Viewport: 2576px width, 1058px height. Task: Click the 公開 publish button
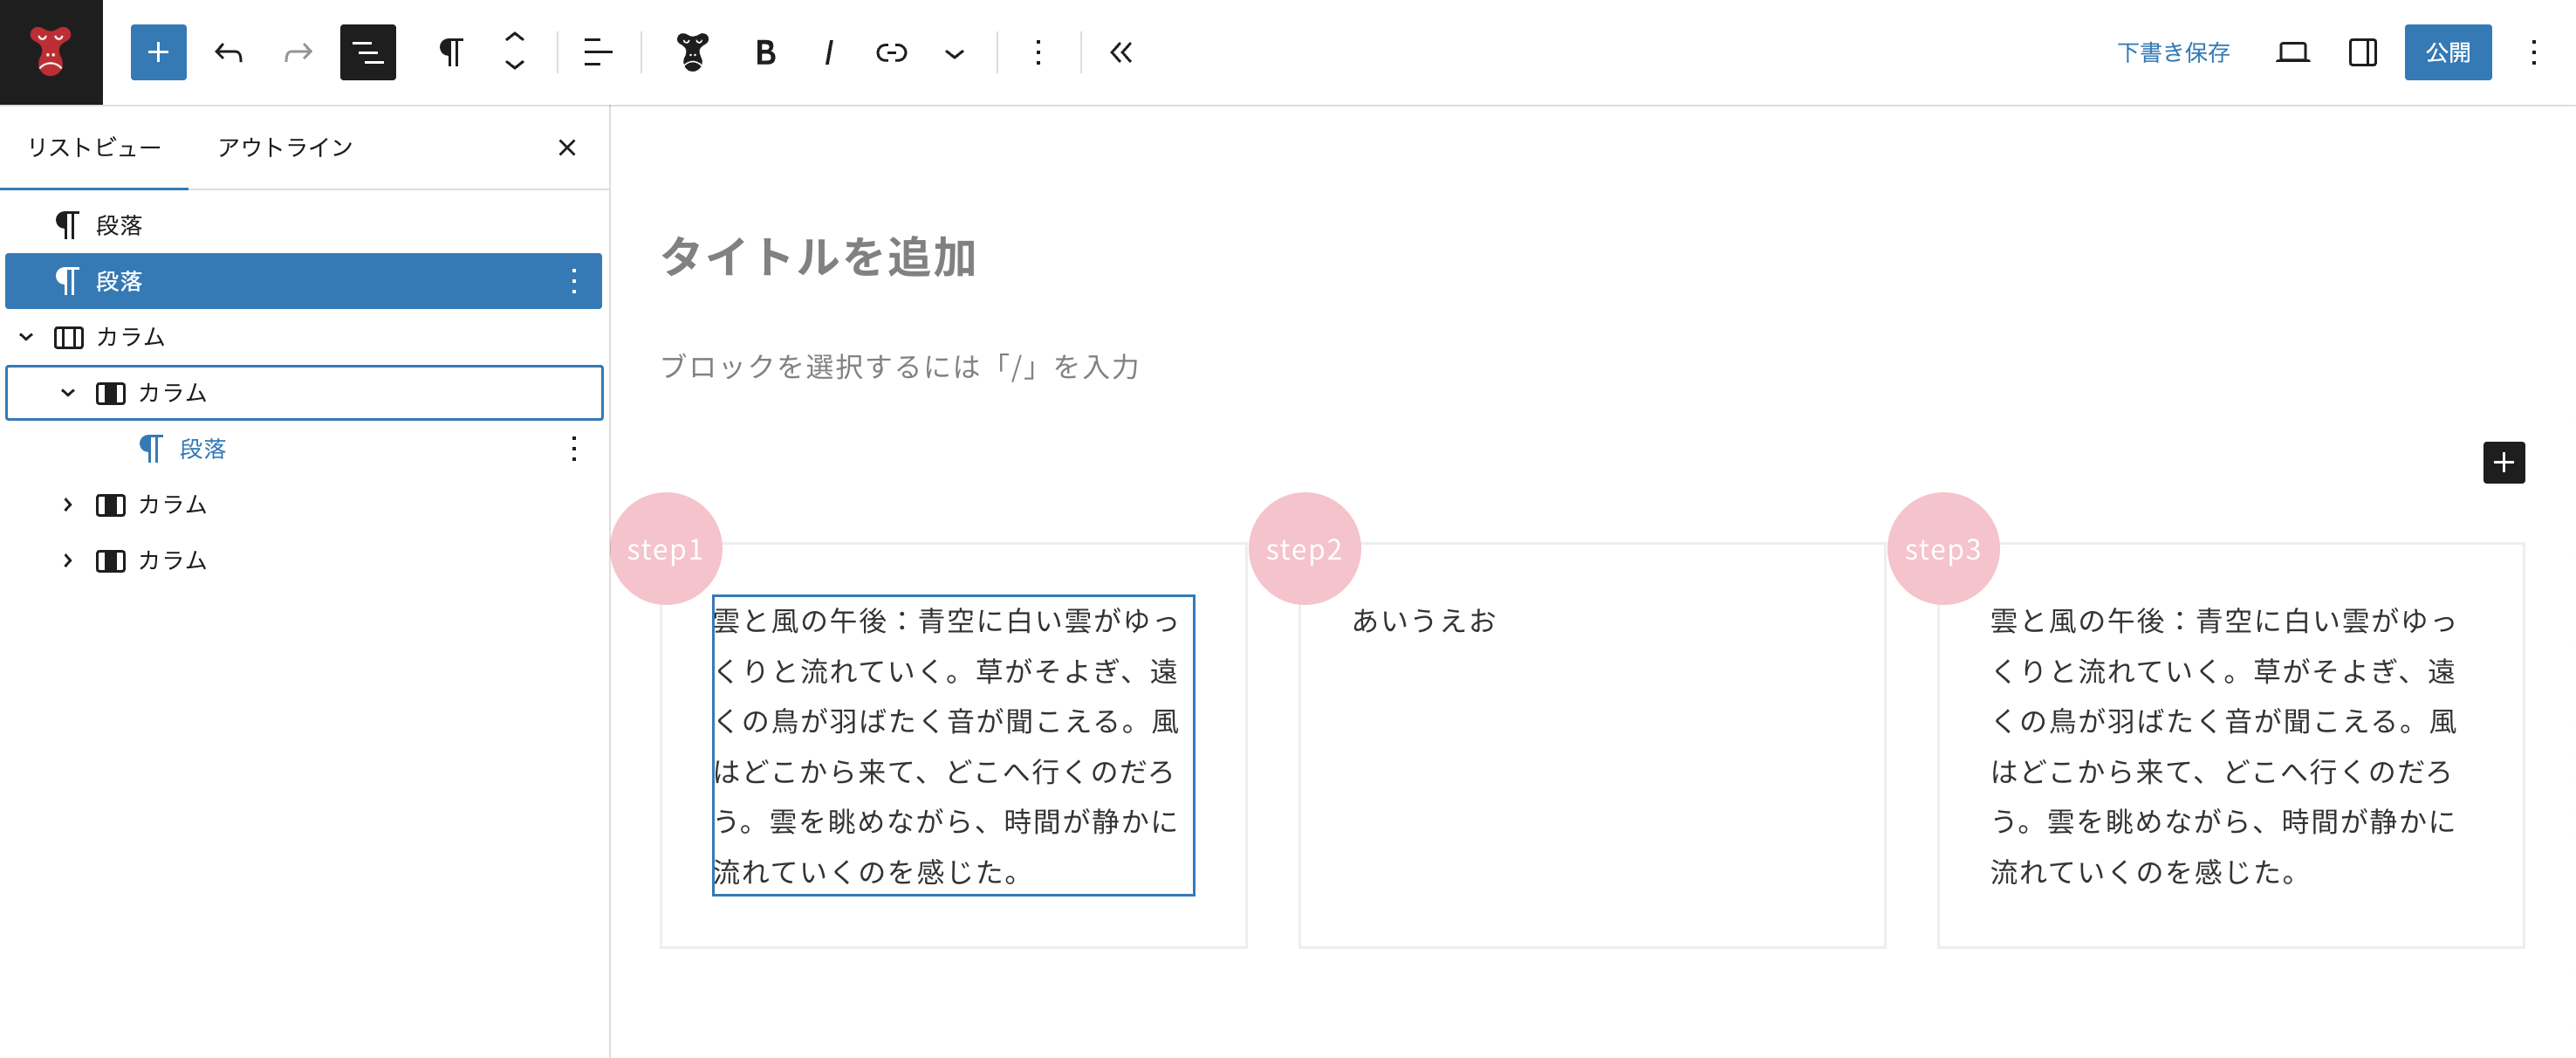(x=2447, y=52)
